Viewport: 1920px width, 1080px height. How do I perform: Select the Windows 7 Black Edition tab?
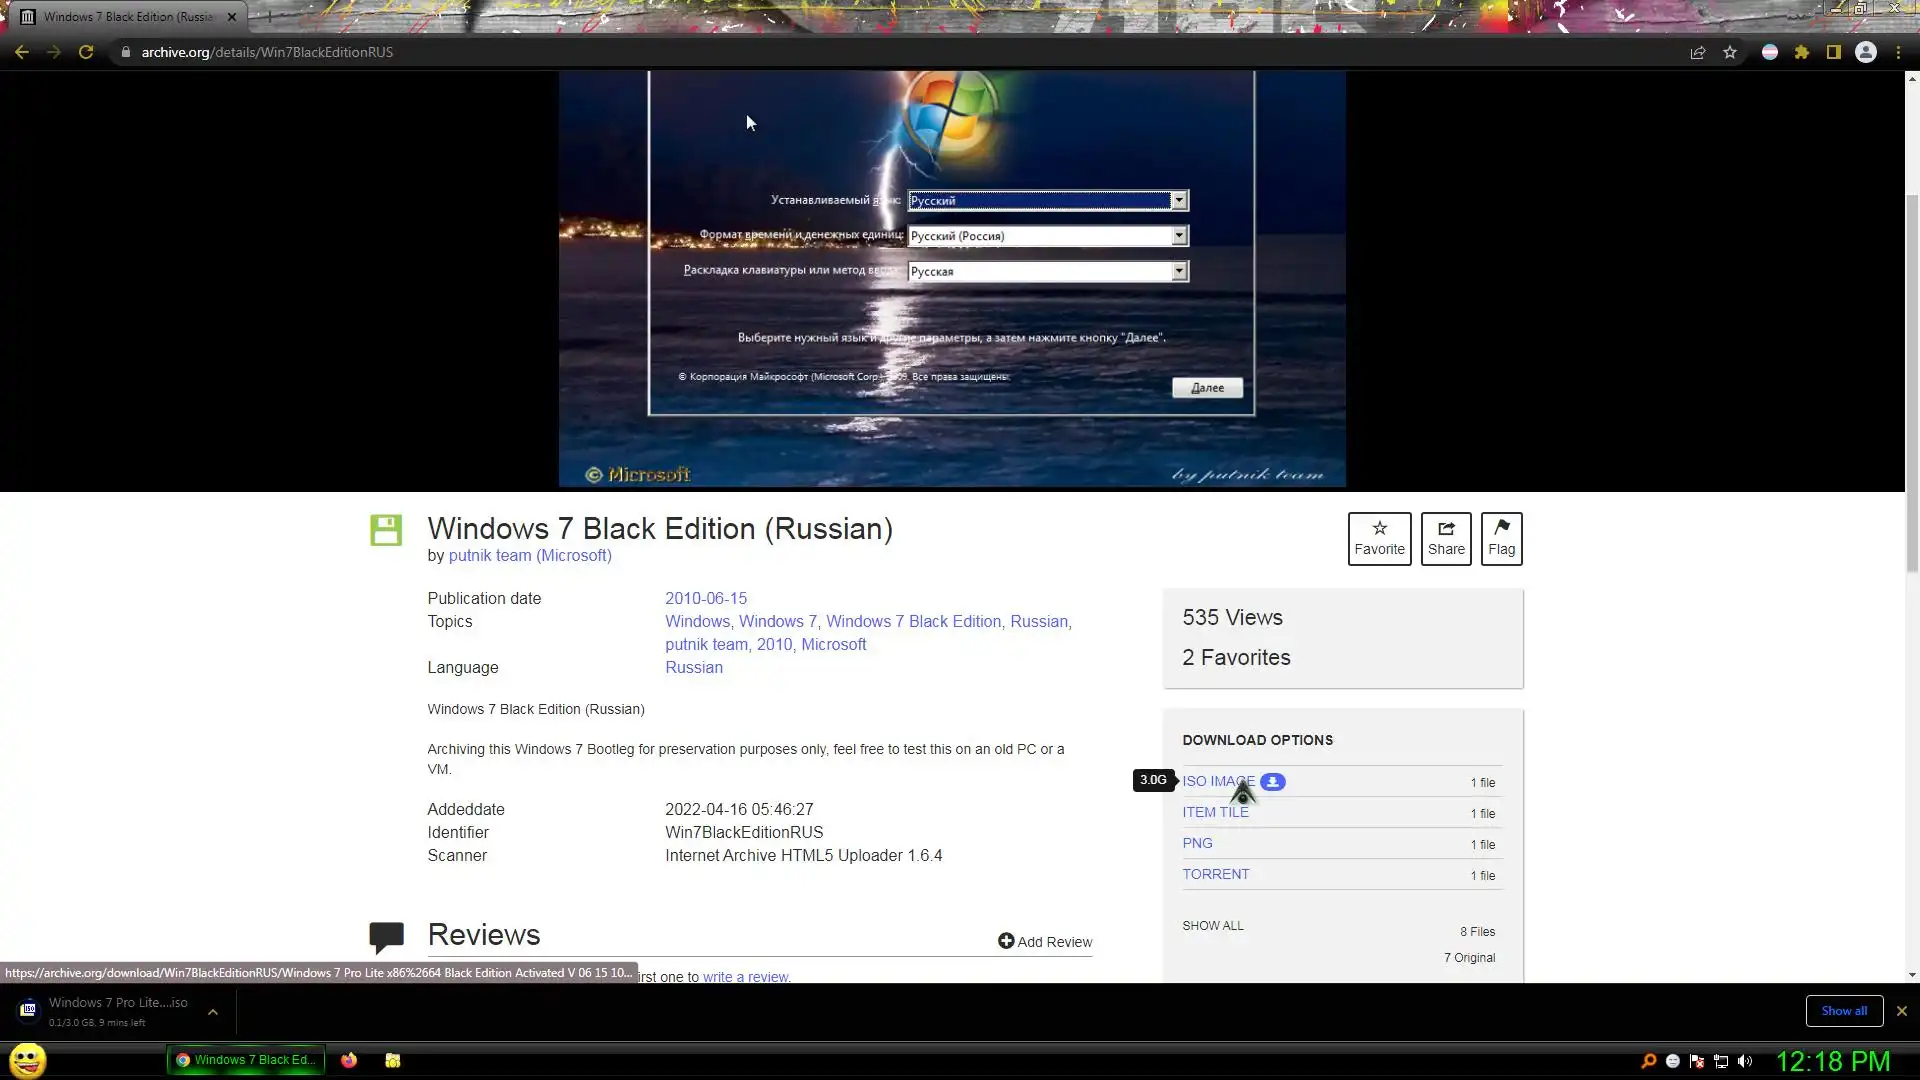[128, 17]
